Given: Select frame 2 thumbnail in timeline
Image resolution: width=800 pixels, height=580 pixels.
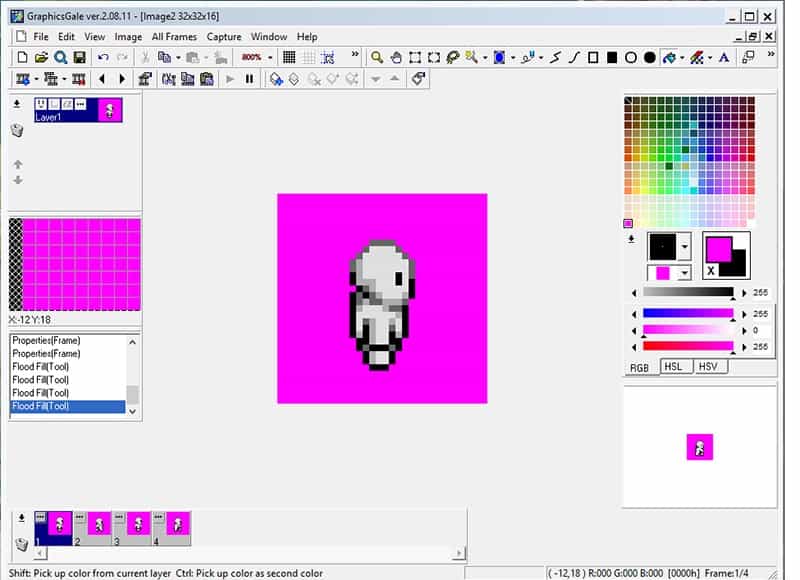Looking at the screenshot, I should tap(99, 524).
